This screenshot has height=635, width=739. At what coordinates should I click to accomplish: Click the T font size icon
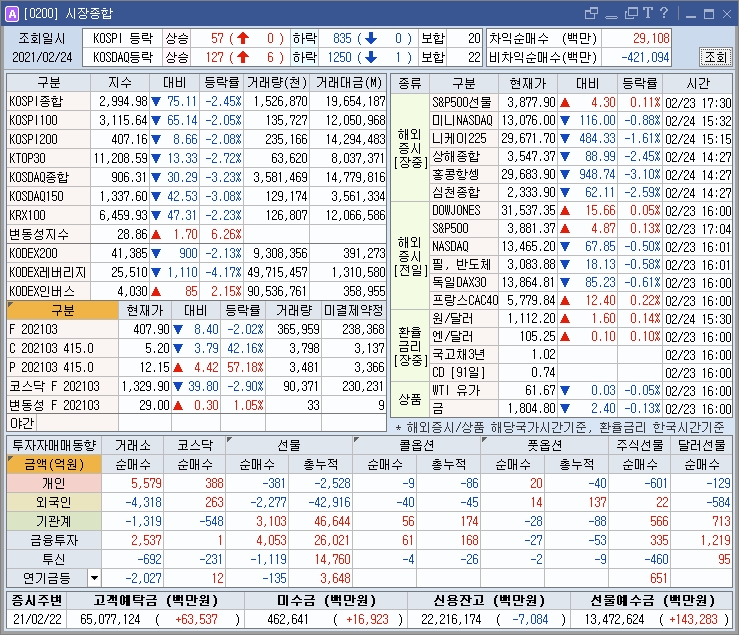(648, 13)
